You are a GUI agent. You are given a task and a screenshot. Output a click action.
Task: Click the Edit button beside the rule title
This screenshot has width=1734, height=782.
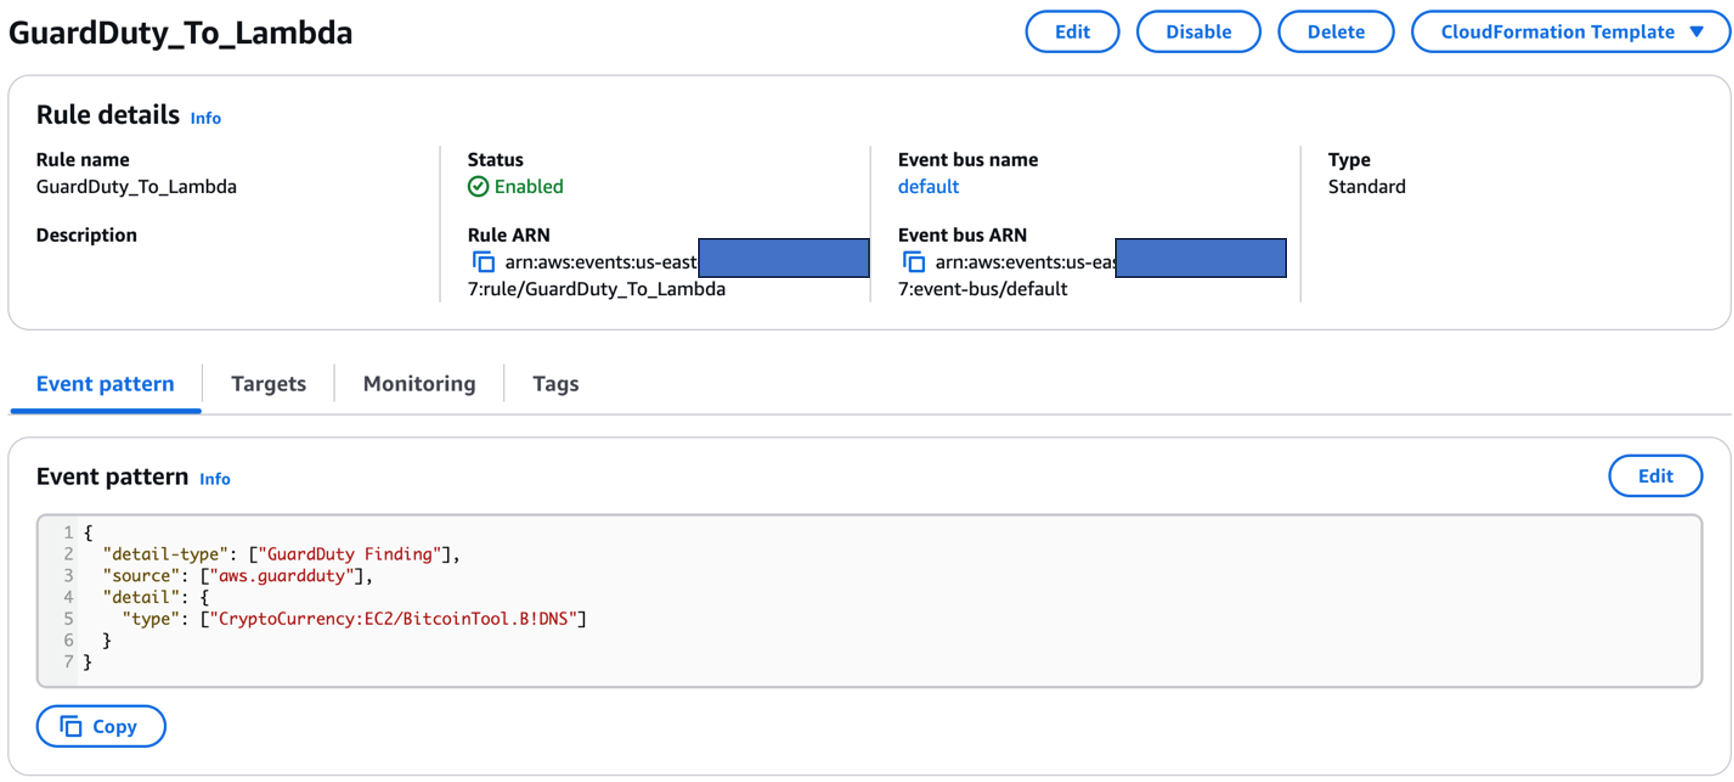1072,32
